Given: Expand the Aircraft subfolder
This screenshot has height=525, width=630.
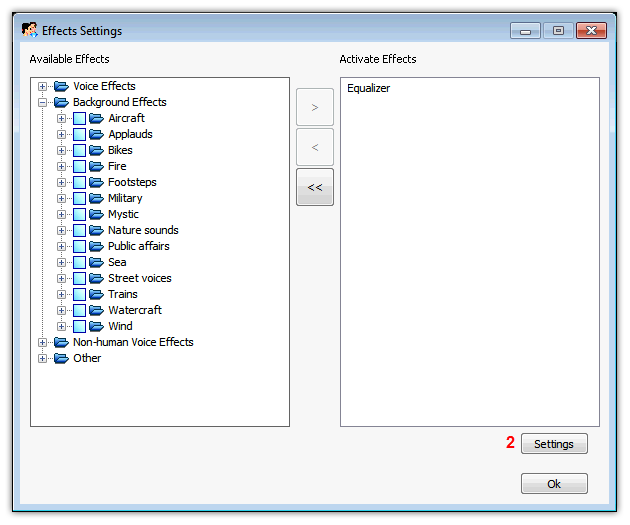Looking at the screenshot, I should (61, 118).
